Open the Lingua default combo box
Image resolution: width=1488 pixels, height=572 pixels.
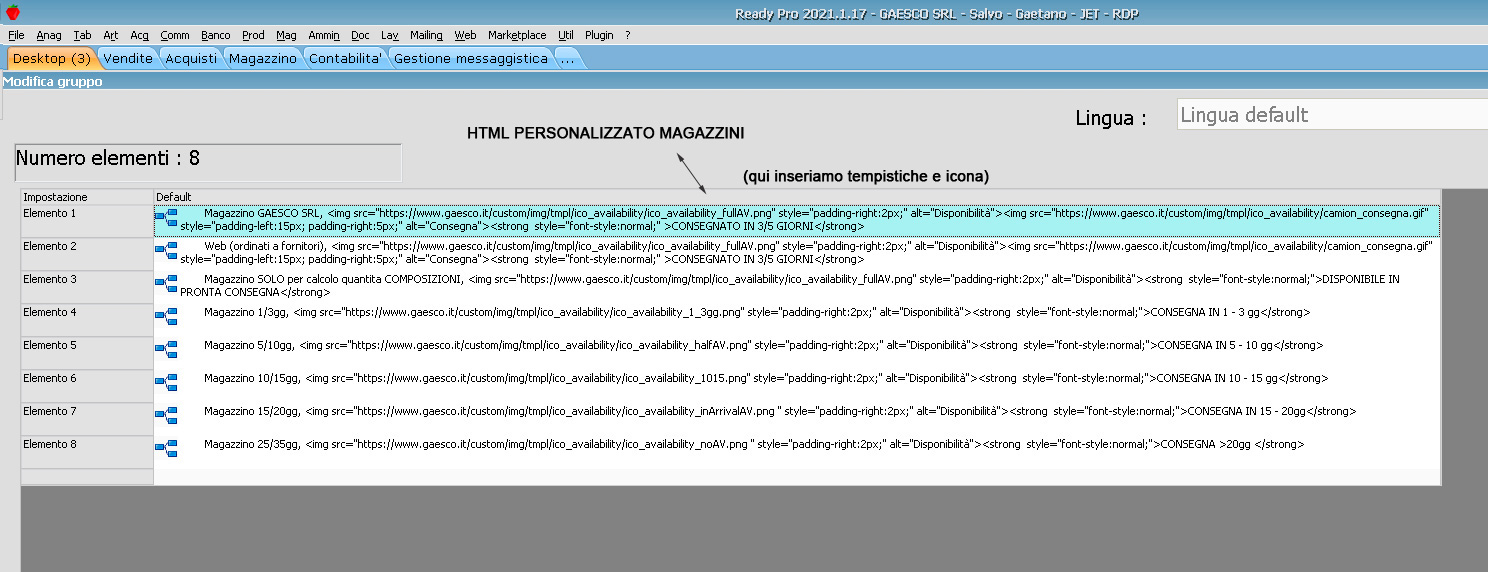[x=1332, y=115]
